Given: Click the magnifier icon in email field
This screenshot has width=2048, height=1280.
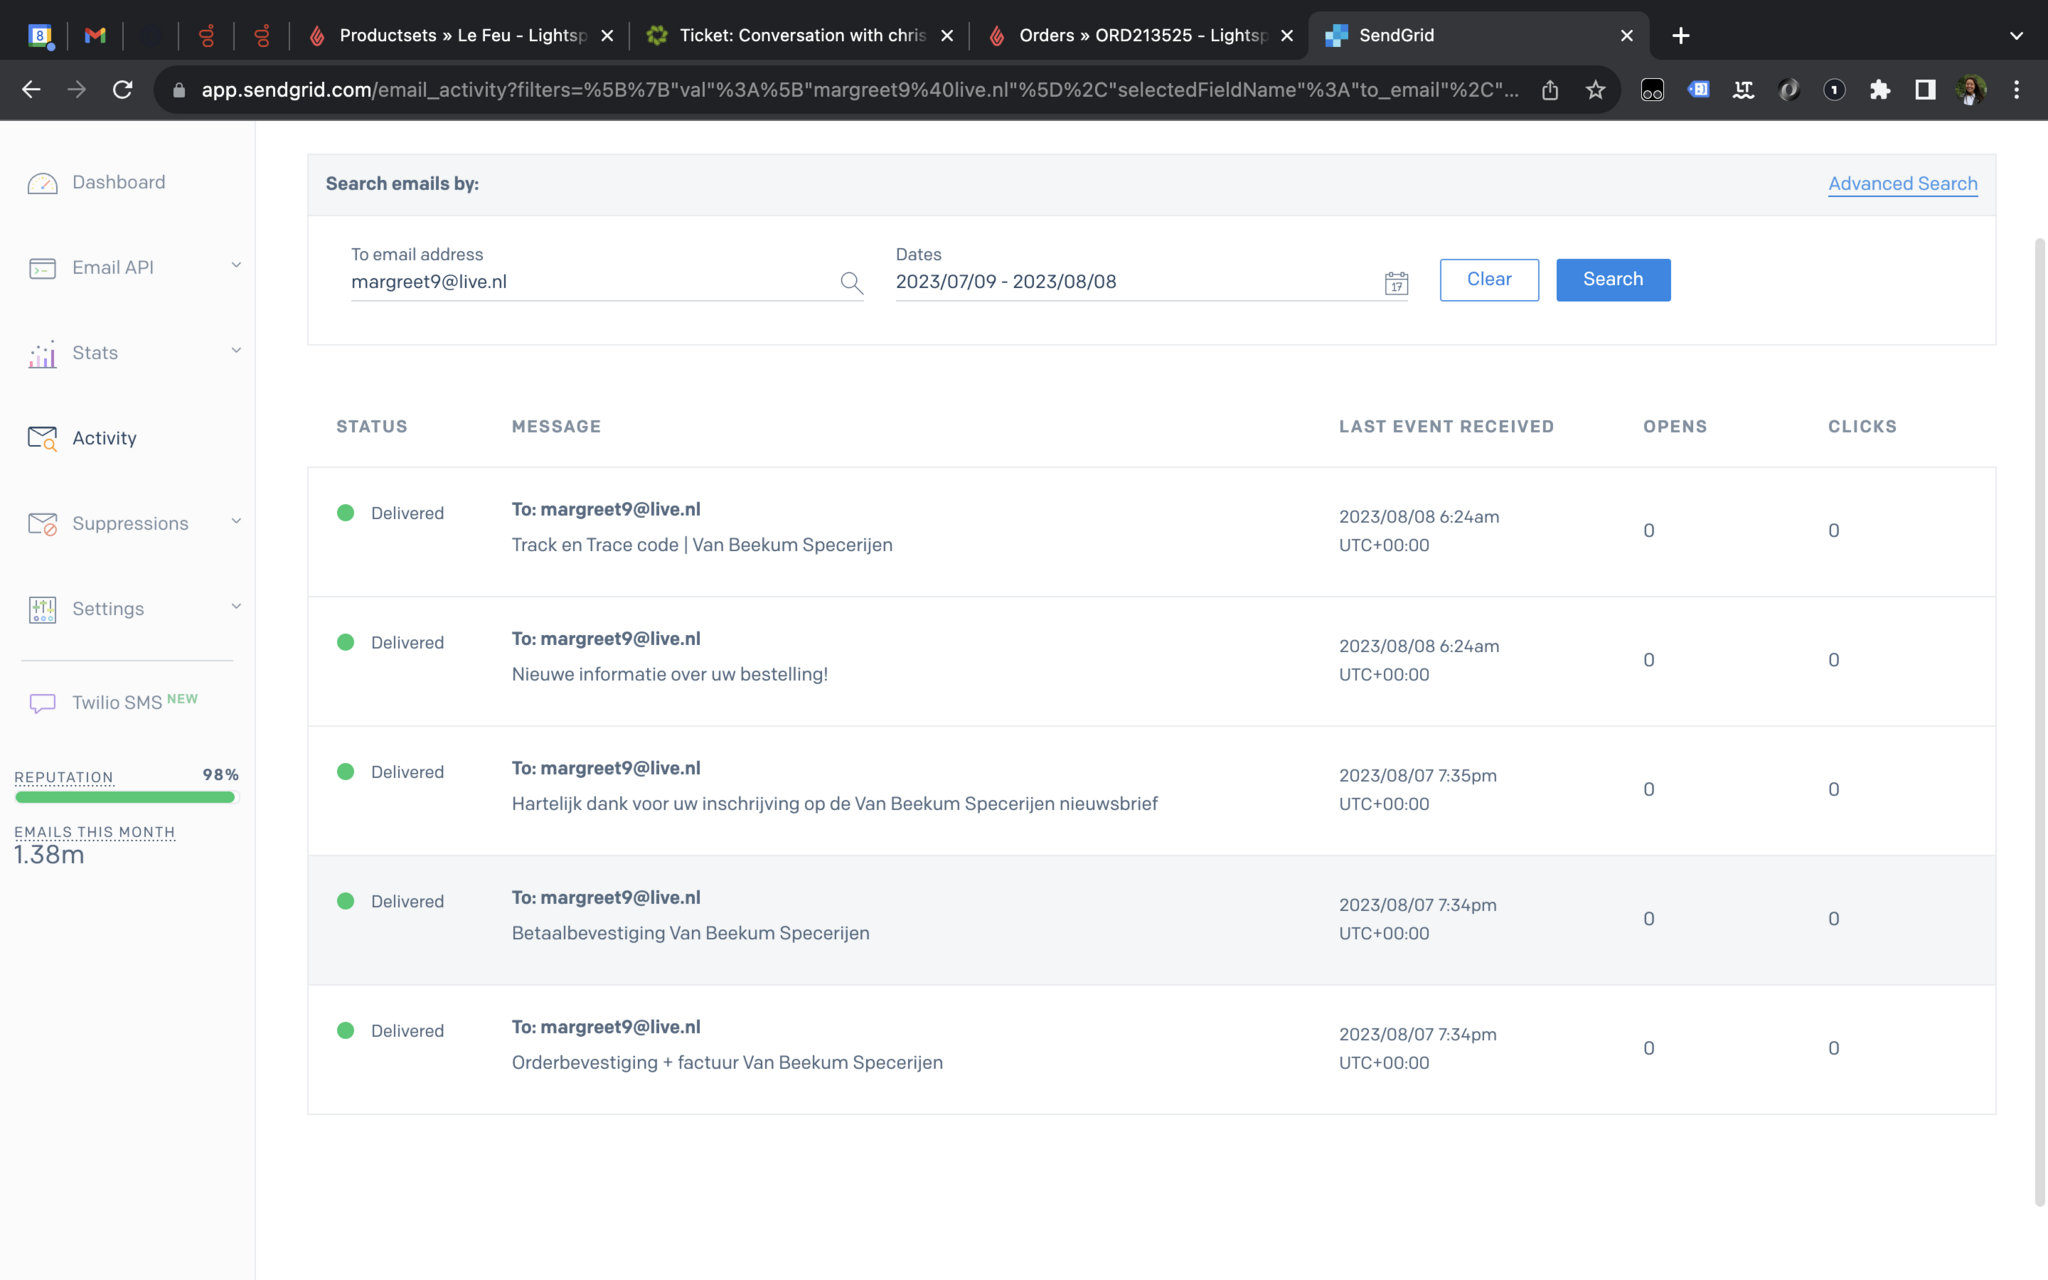Looking at the screenshot, I should coord(851,283).
